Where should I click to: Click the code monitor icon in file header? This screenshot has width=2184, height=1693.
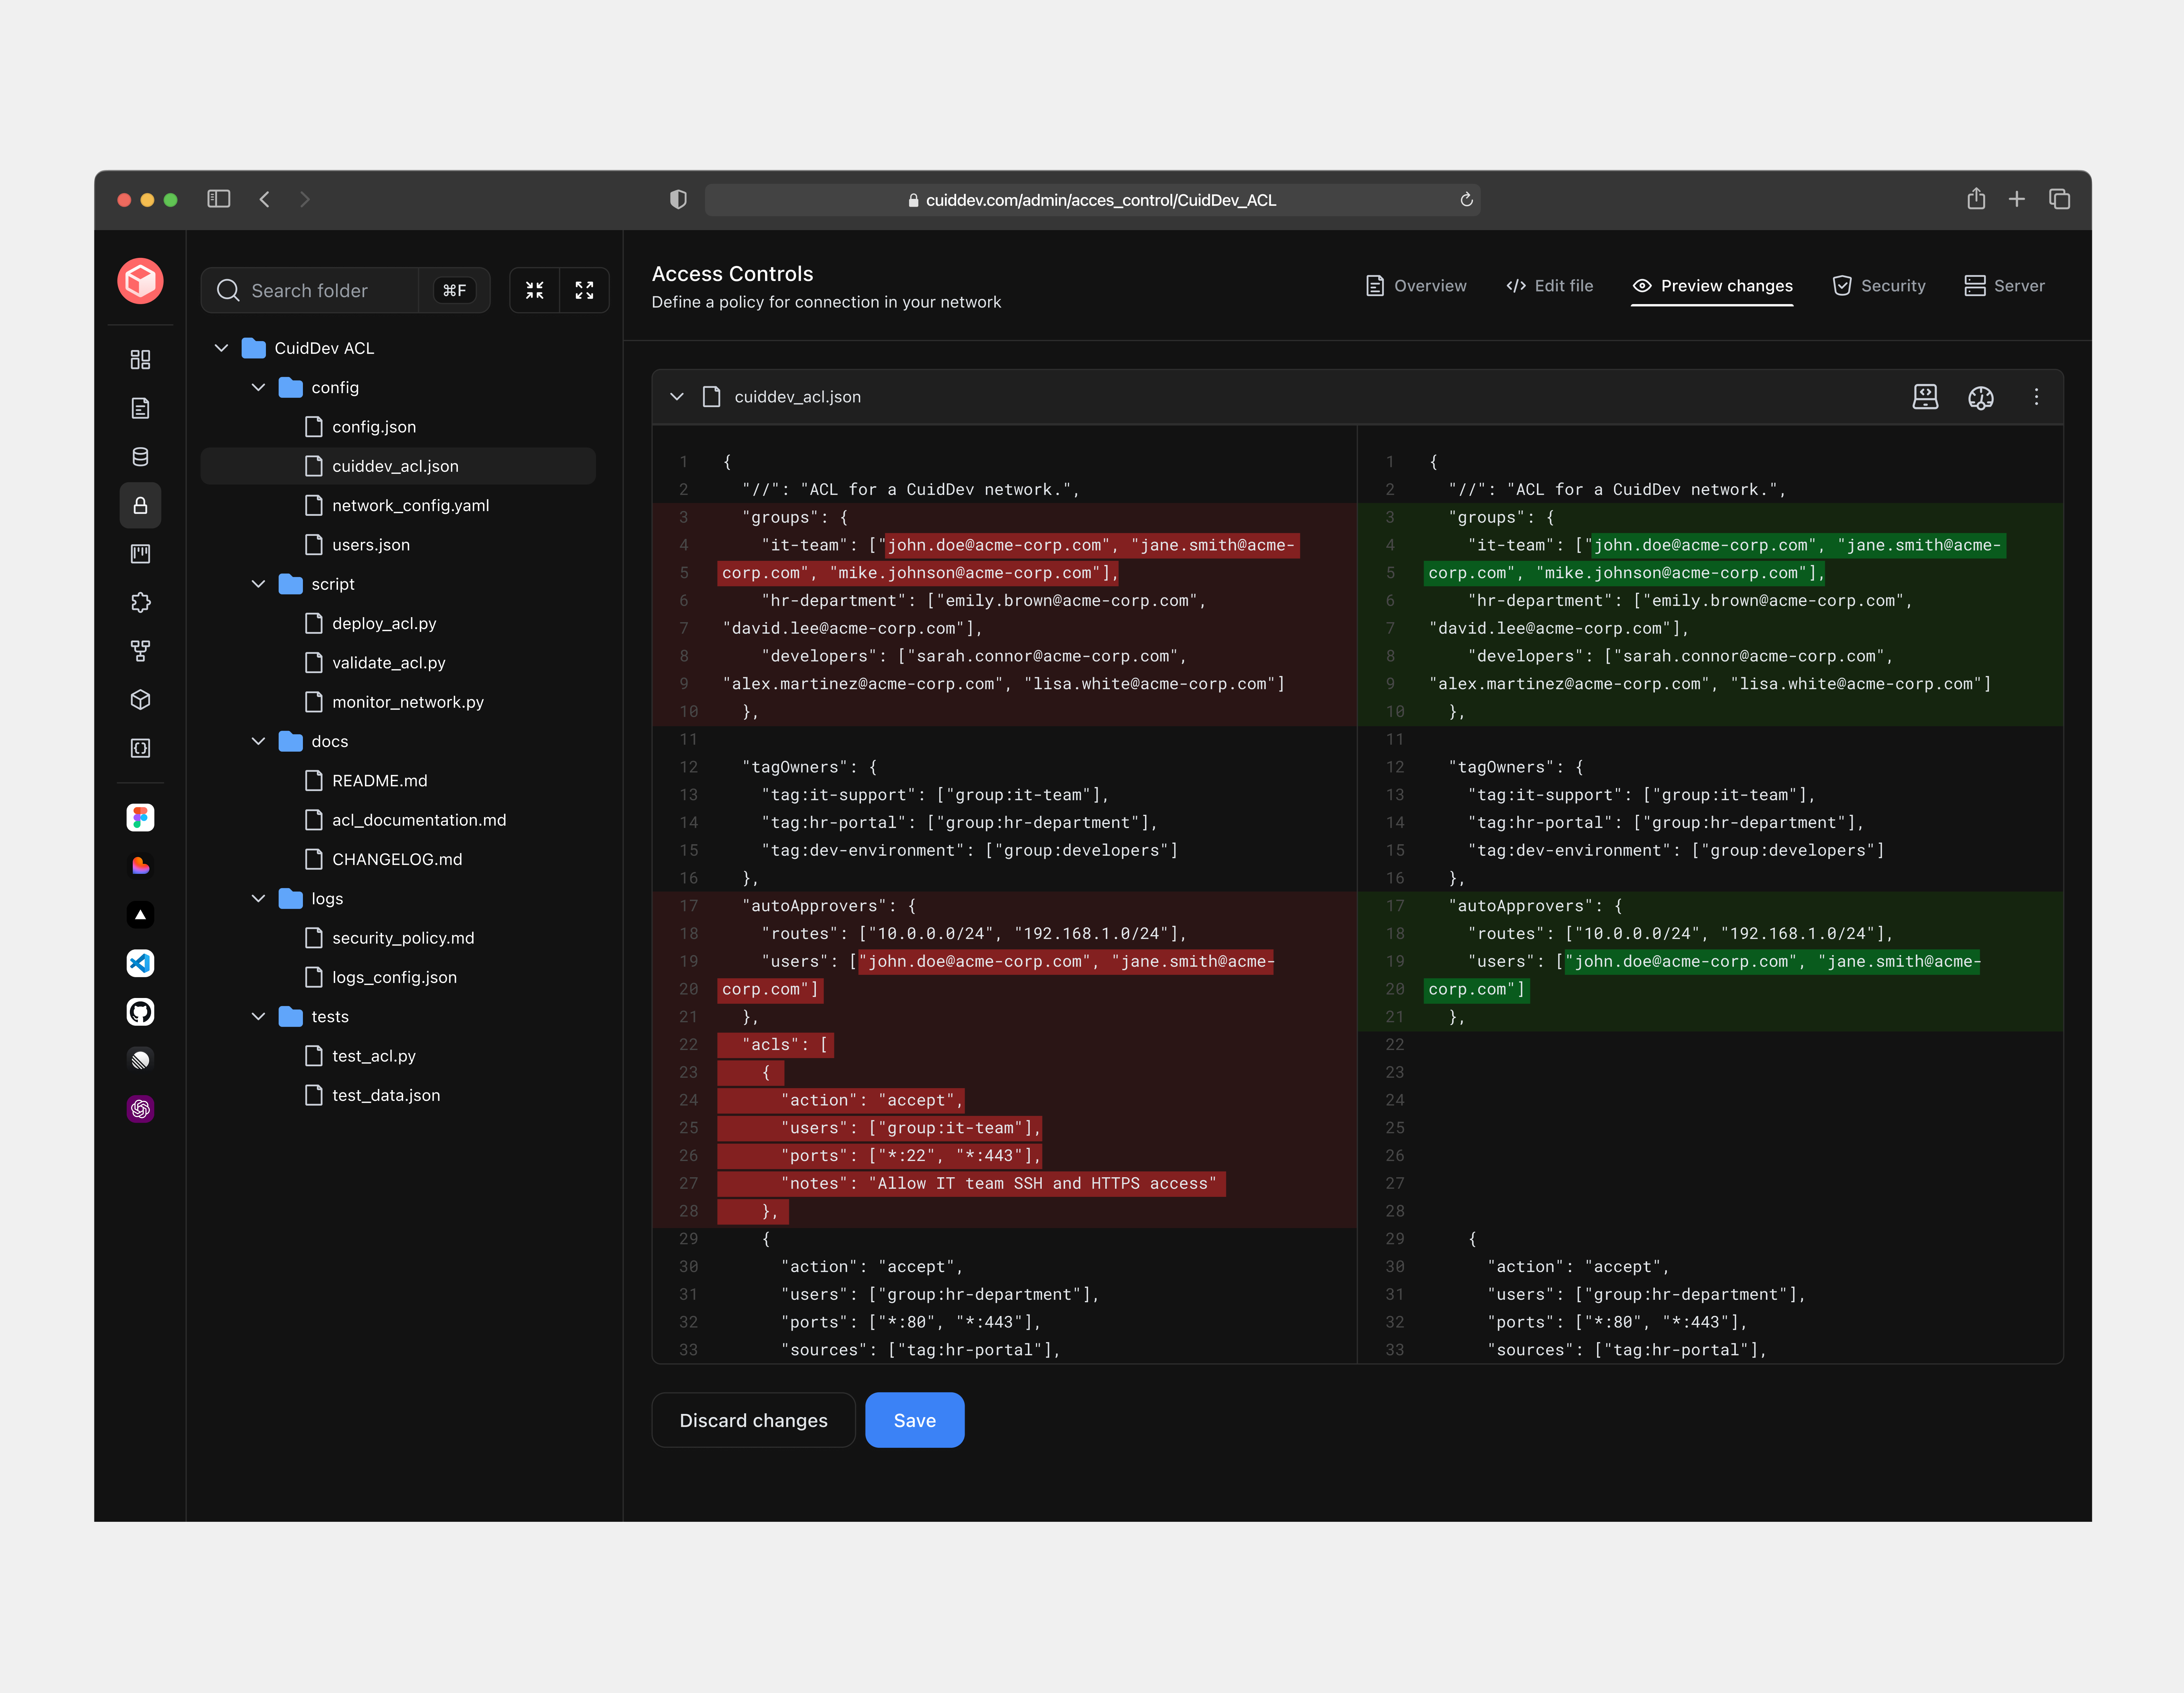(1925, 397)
